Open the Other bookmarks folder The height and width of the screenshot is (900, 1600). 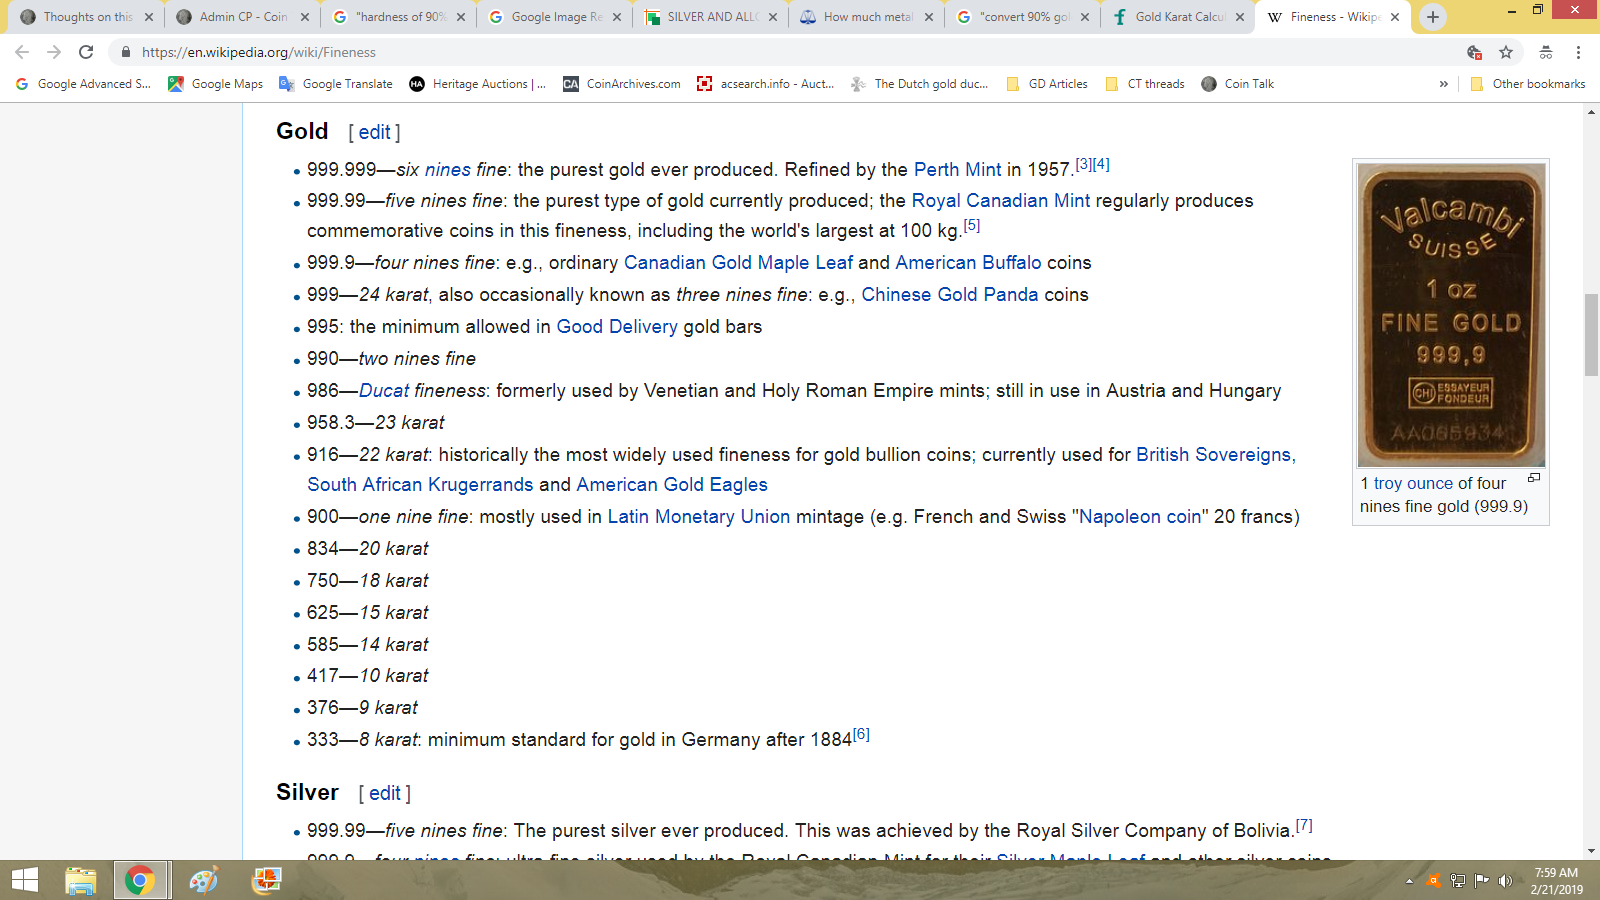pyautogui.click(x=1528, y=84)
